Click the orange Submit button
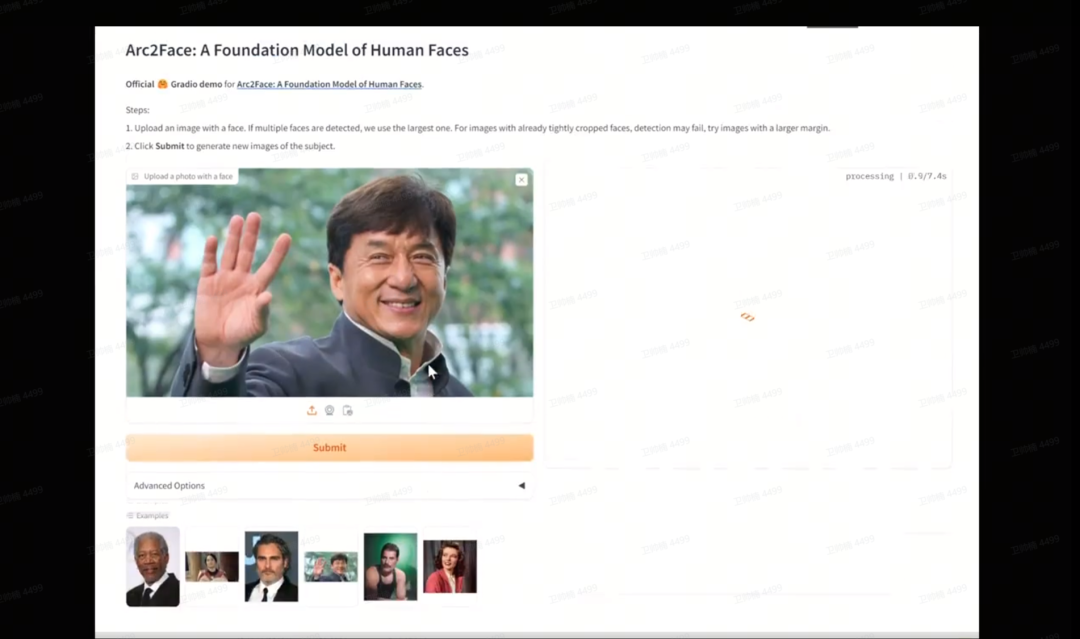1080x639 pixels. click(329, 448)
